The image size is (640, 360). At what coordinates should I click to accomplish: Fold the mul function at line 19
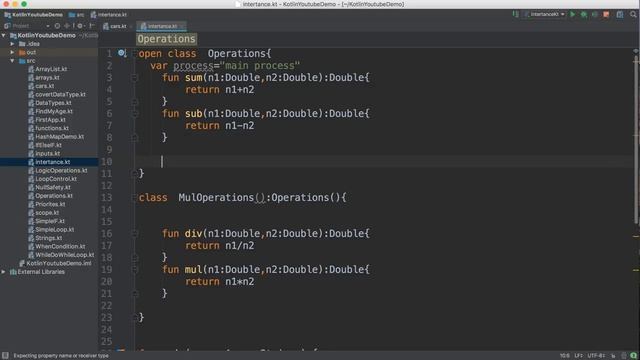click(134, 269)
